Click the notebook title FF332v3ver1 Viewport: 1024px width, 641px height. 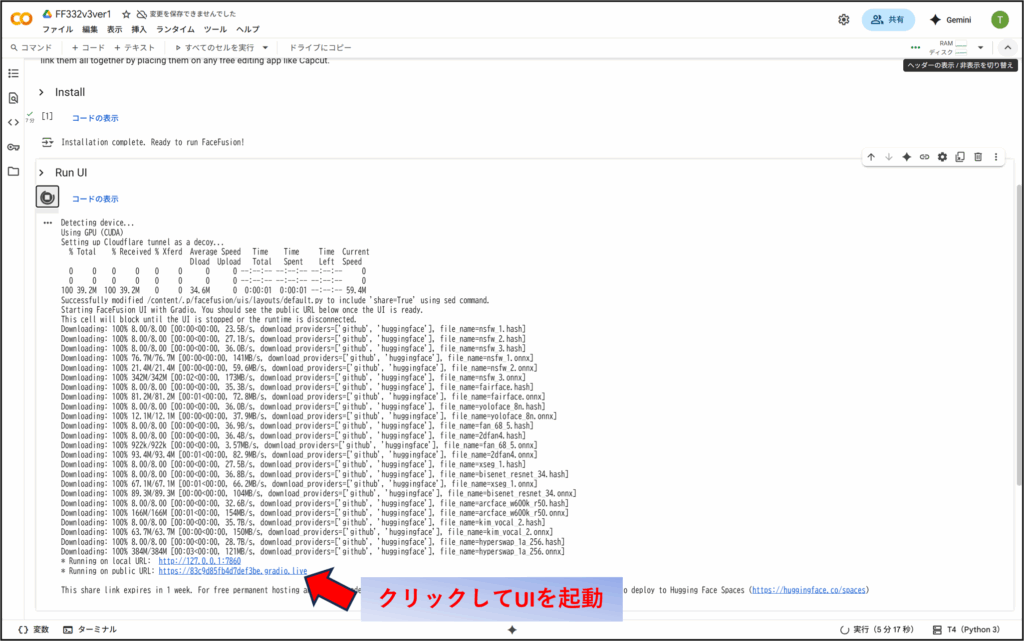tap(83, 14)
